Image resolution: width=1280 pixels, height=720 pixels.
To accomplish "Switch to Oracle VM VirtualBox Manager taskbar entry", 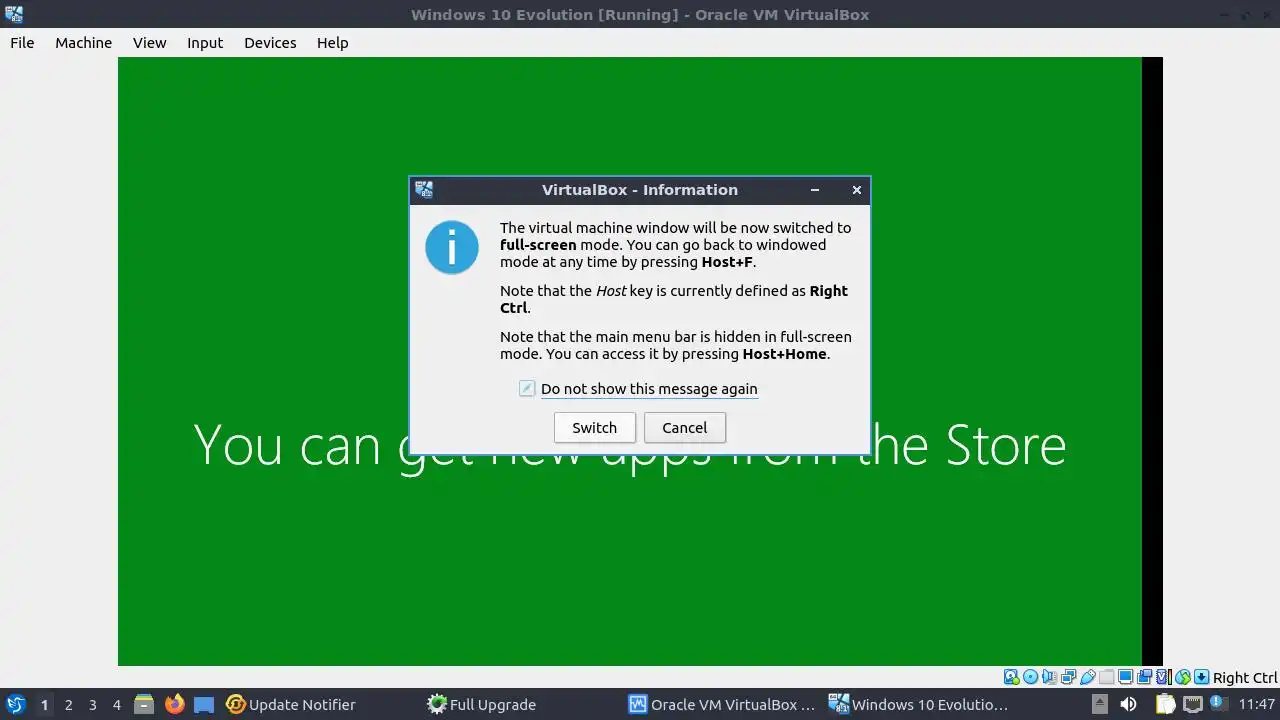I will click(x=722, y=704).
